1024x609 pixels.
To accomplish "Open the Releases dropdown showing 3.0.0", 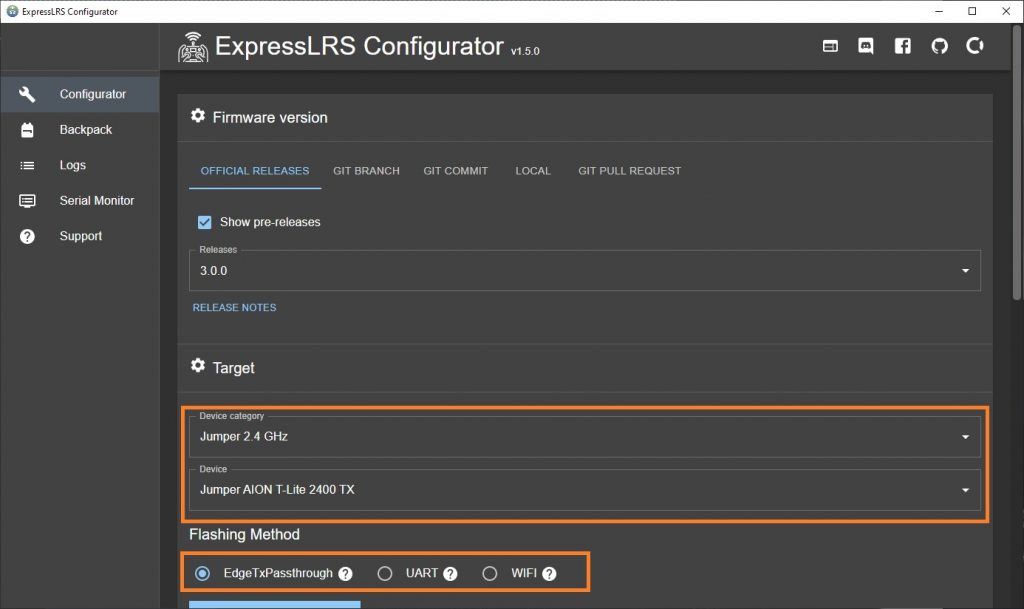I will tap(584, 270).
